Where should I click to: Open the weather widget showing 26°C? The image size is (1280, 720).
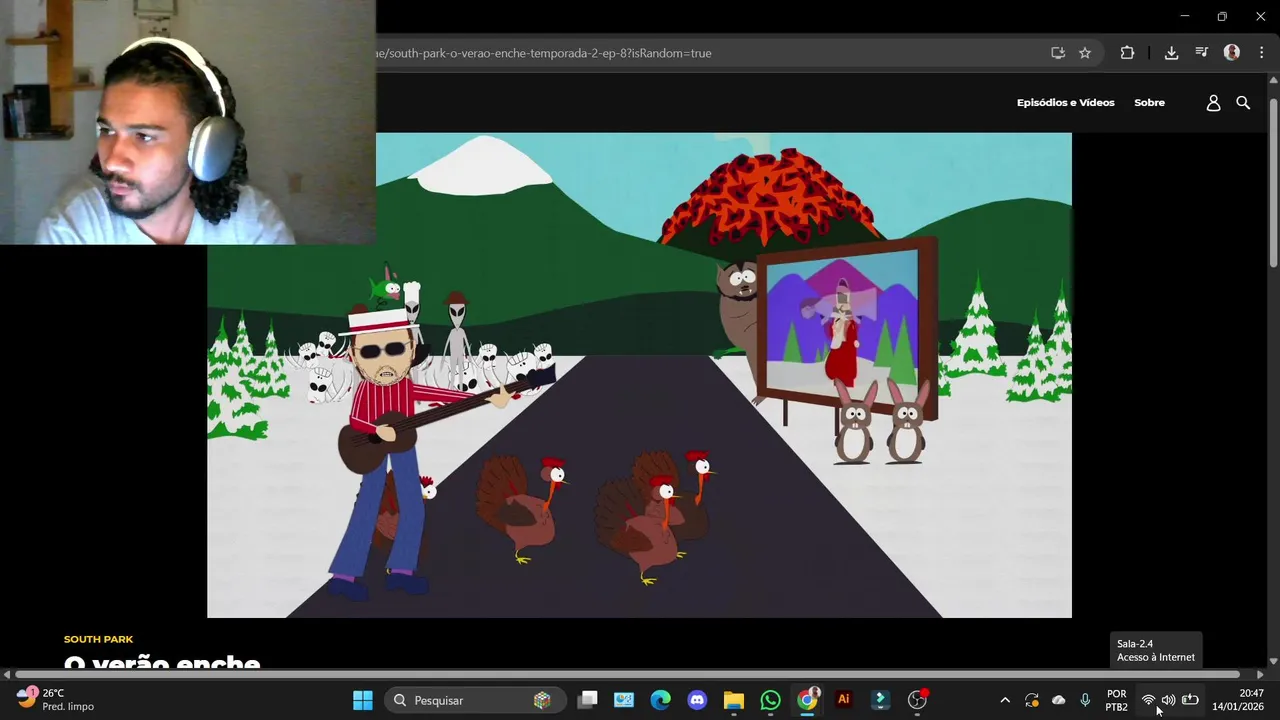click(56, 699)
